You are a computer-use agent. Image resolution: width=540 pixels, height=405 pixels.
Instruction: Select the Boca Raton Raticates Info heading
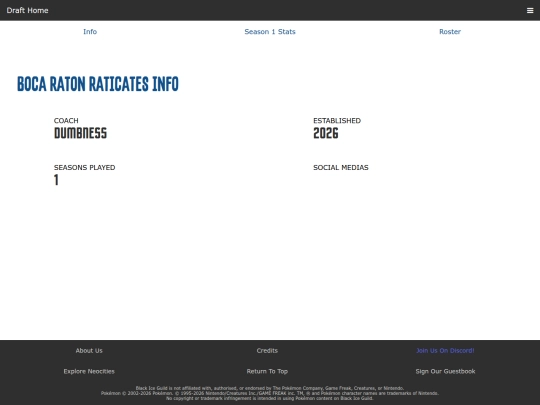click(x=98, y=84)
